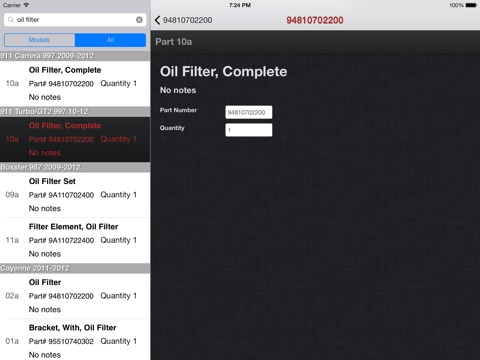480x360 pixels.
Task: Tap Part# 95510740302 text
Action: point(61,341)
